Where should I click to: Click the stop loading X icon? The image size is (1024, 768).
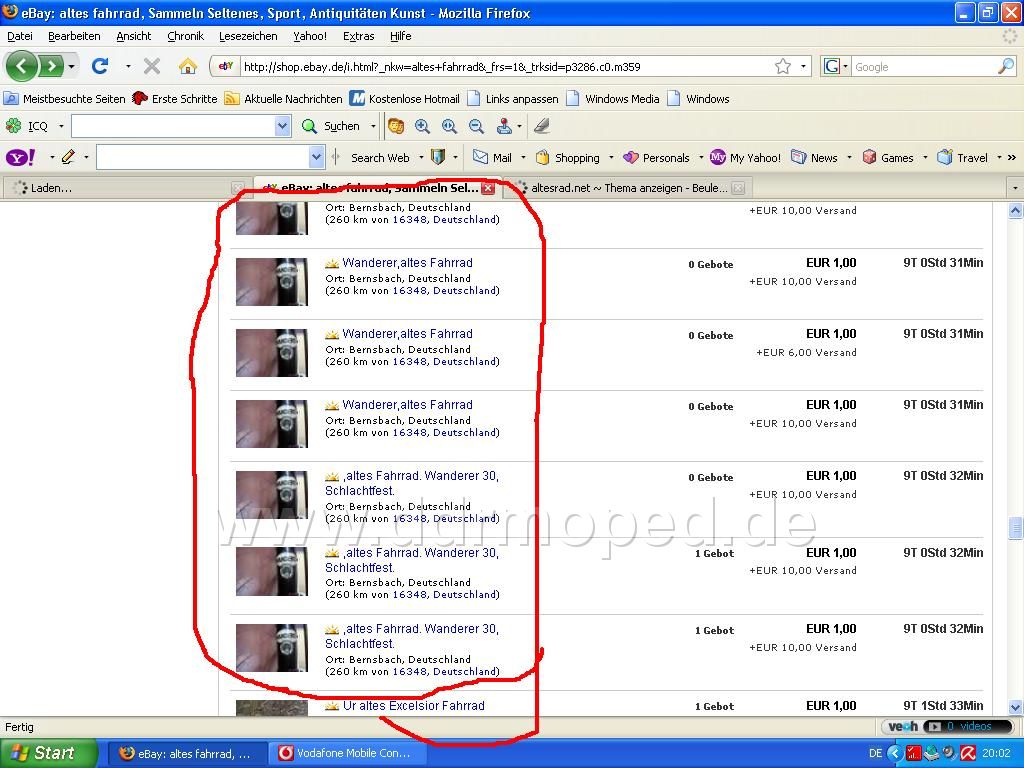[x=152, y=66]
